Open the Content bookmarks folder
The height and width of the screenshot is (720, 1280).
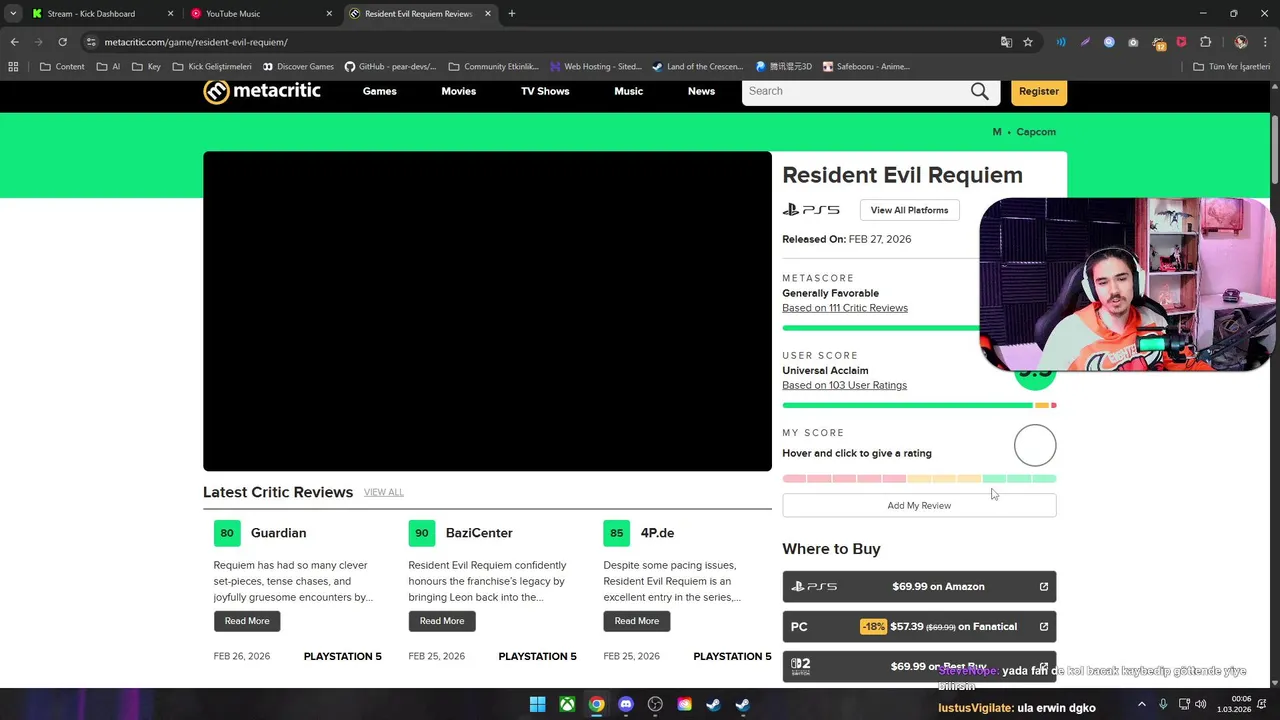click(62, 67)
